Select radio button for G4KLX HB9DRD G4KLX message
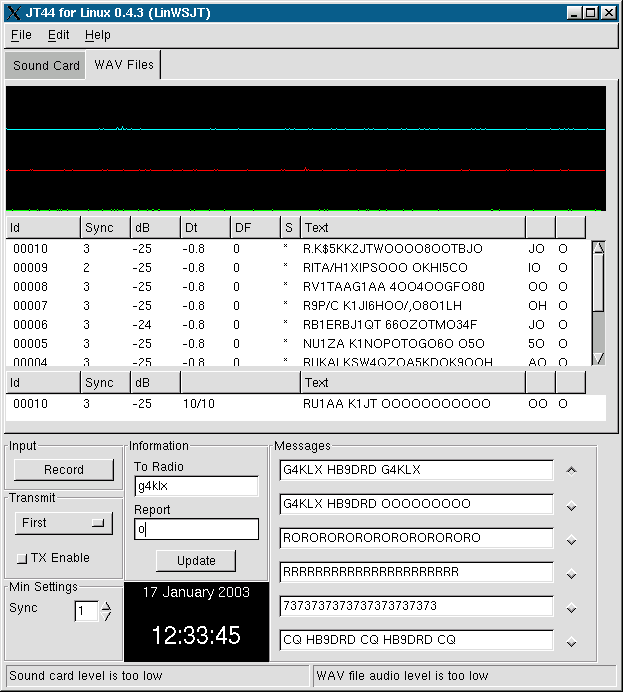The image size is (623, 692). tap(571, 470)
